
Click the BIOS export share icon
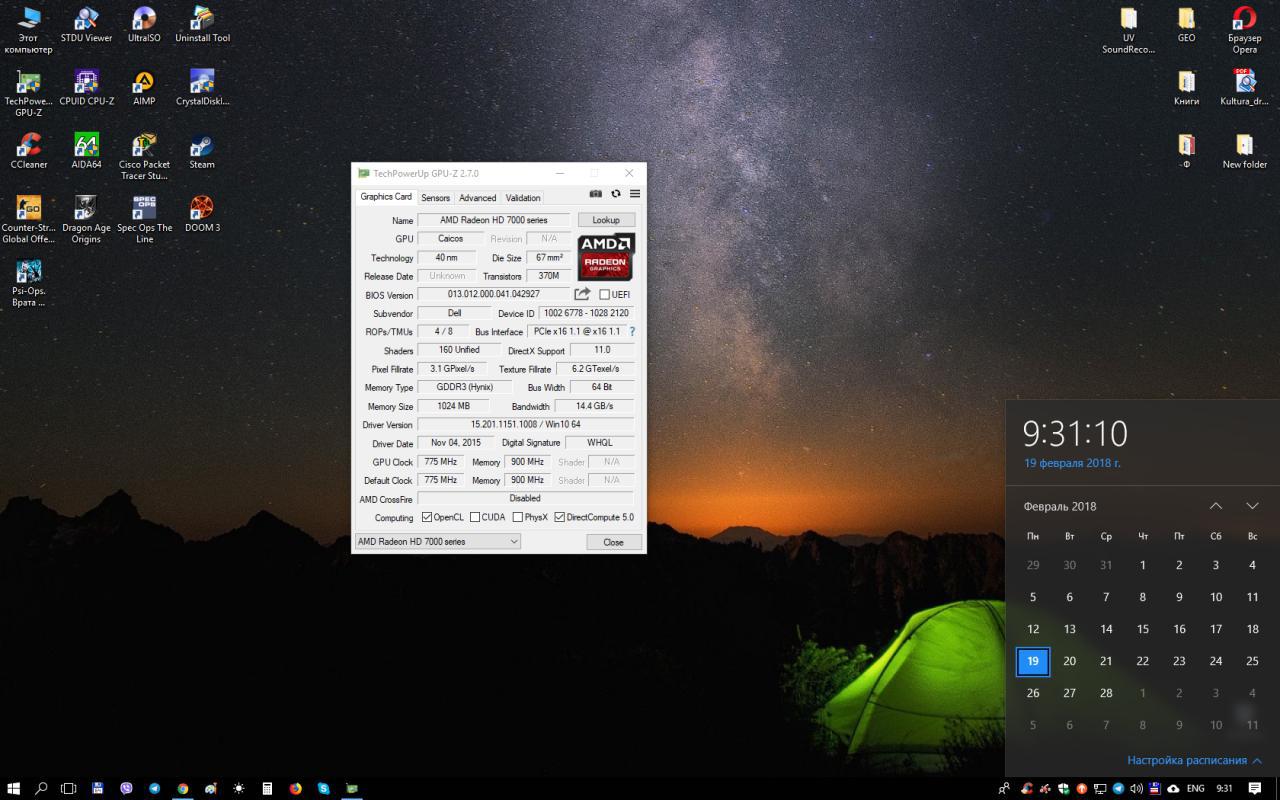[x=582, y=294]
